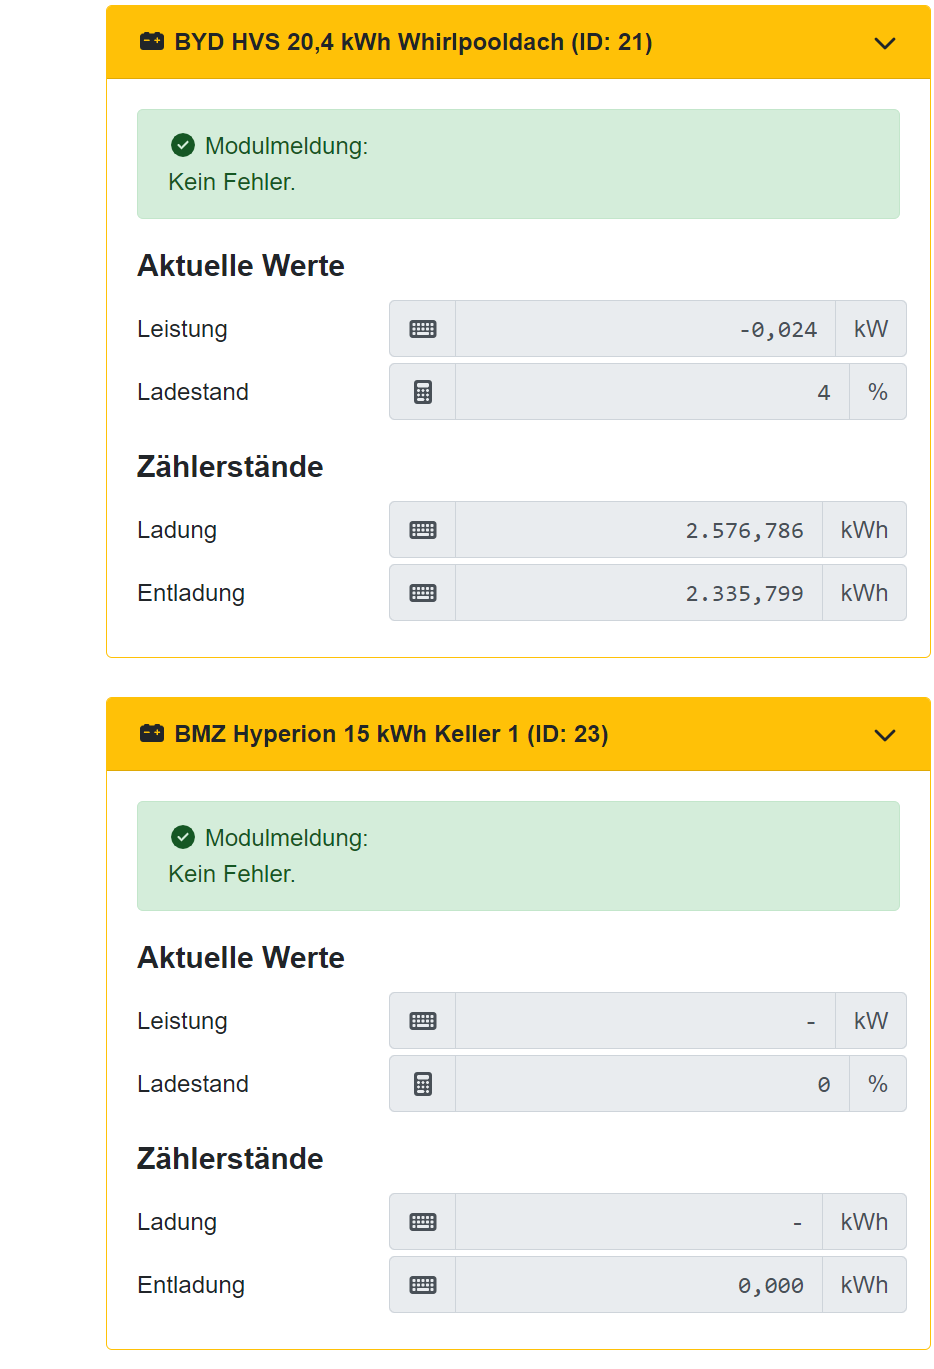The height and width of the screenshot is (1369, 934).
Task: Collapse BYD HVS 20,4 kWh panel chevron
Action: 885,43
